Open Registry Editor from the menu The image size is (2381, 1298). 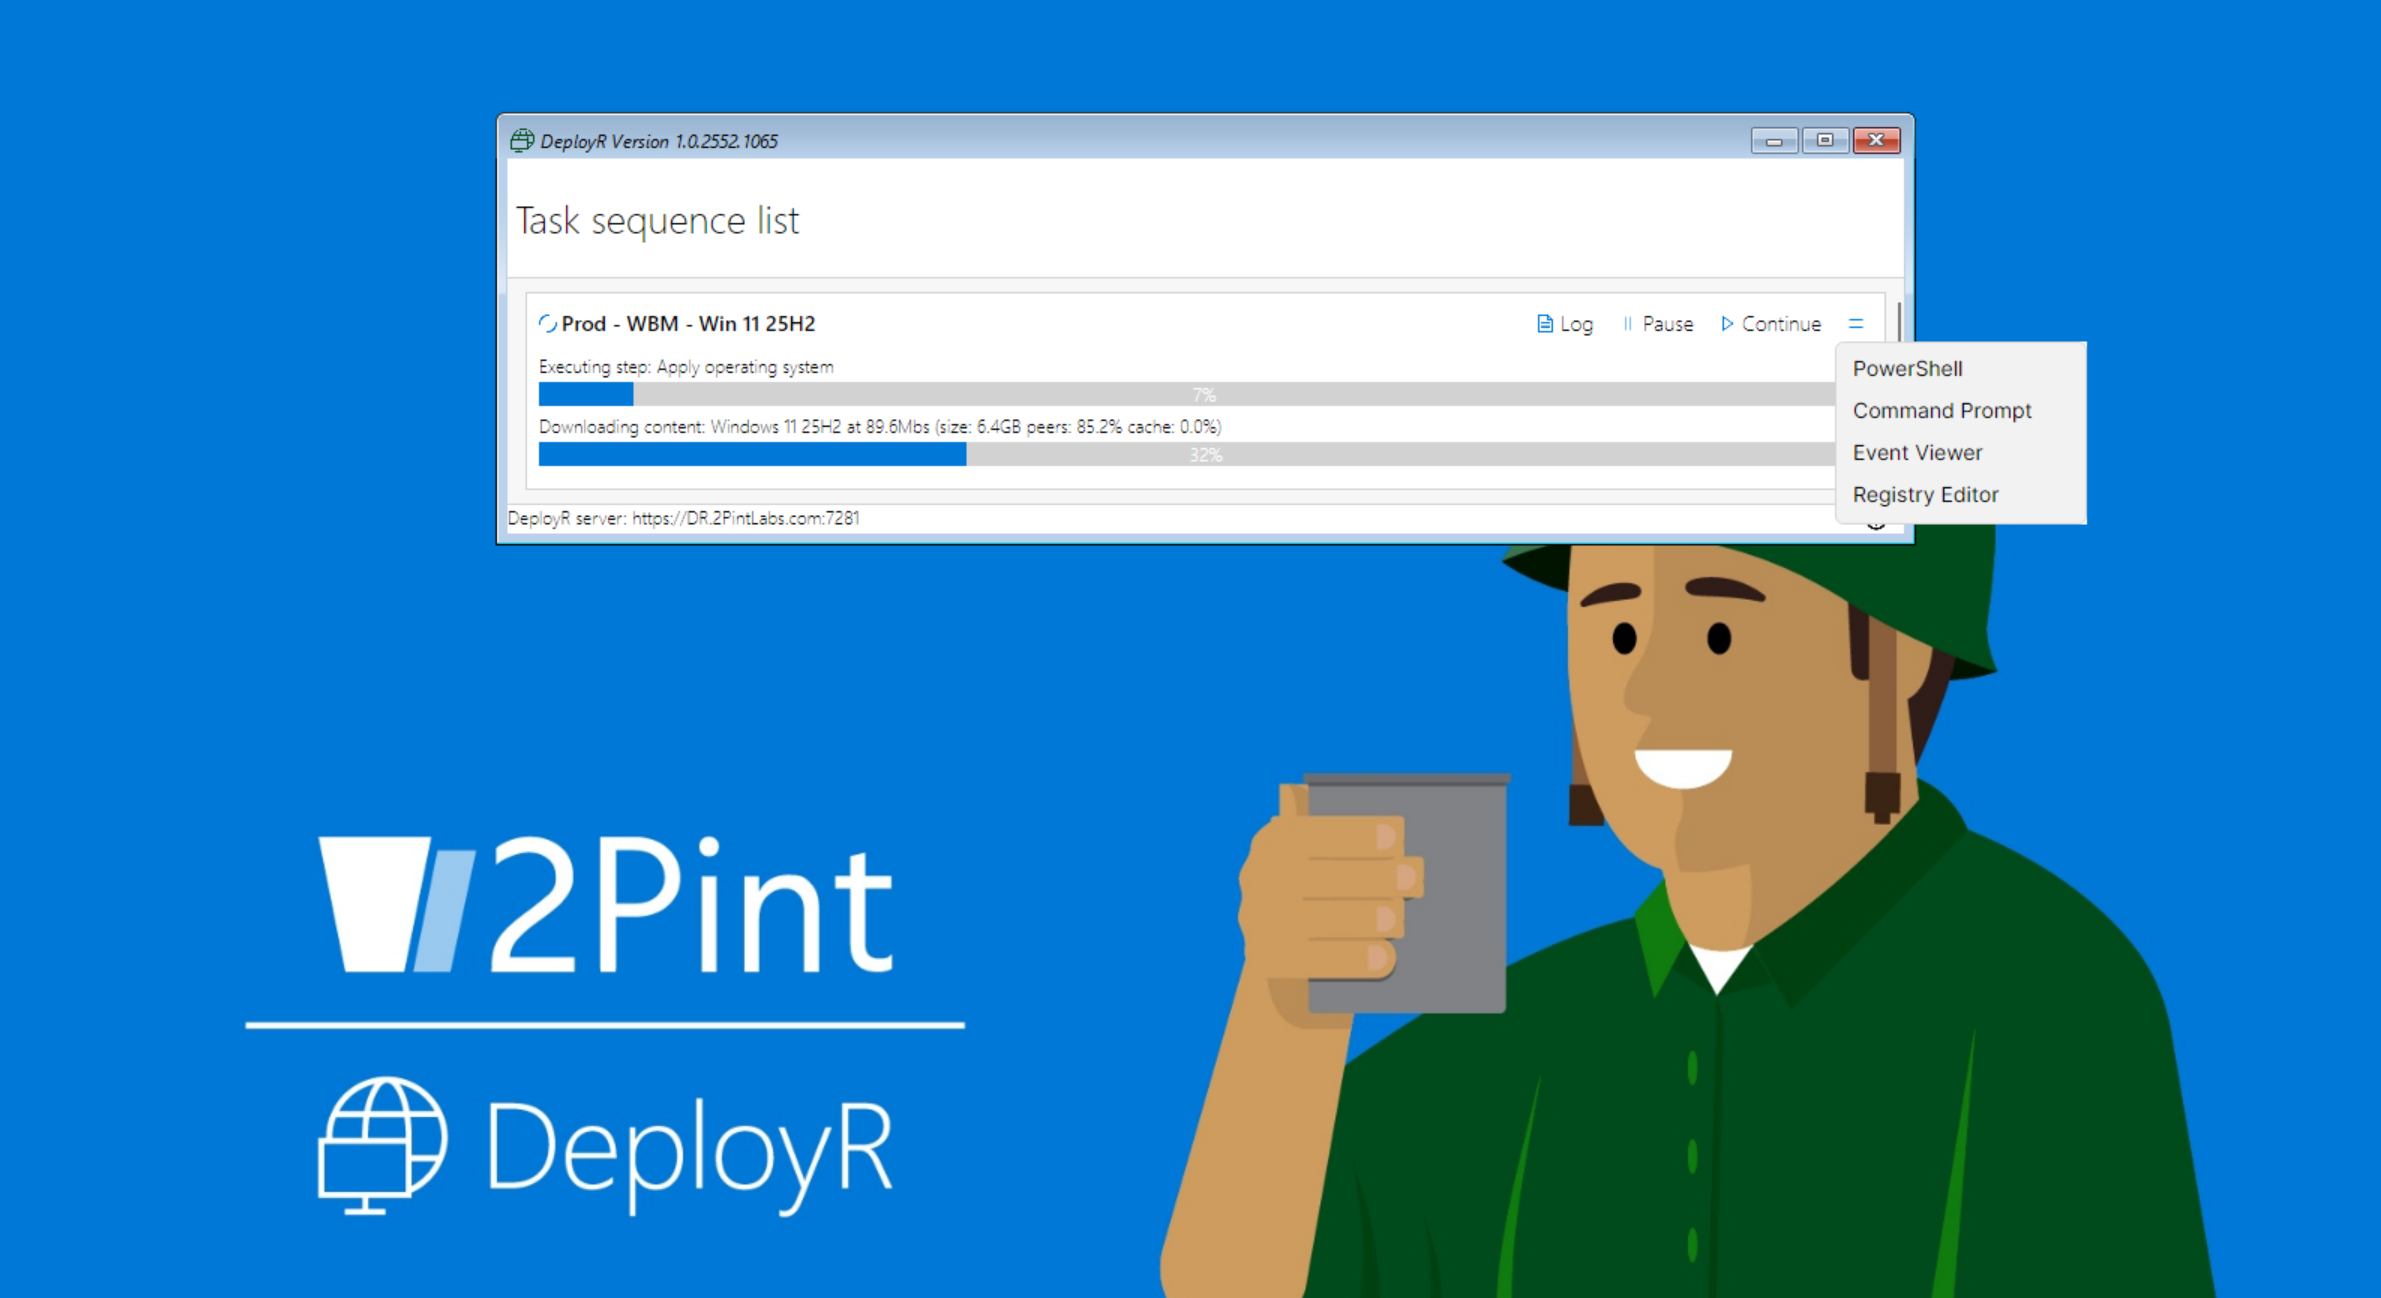click(1925, 494)
